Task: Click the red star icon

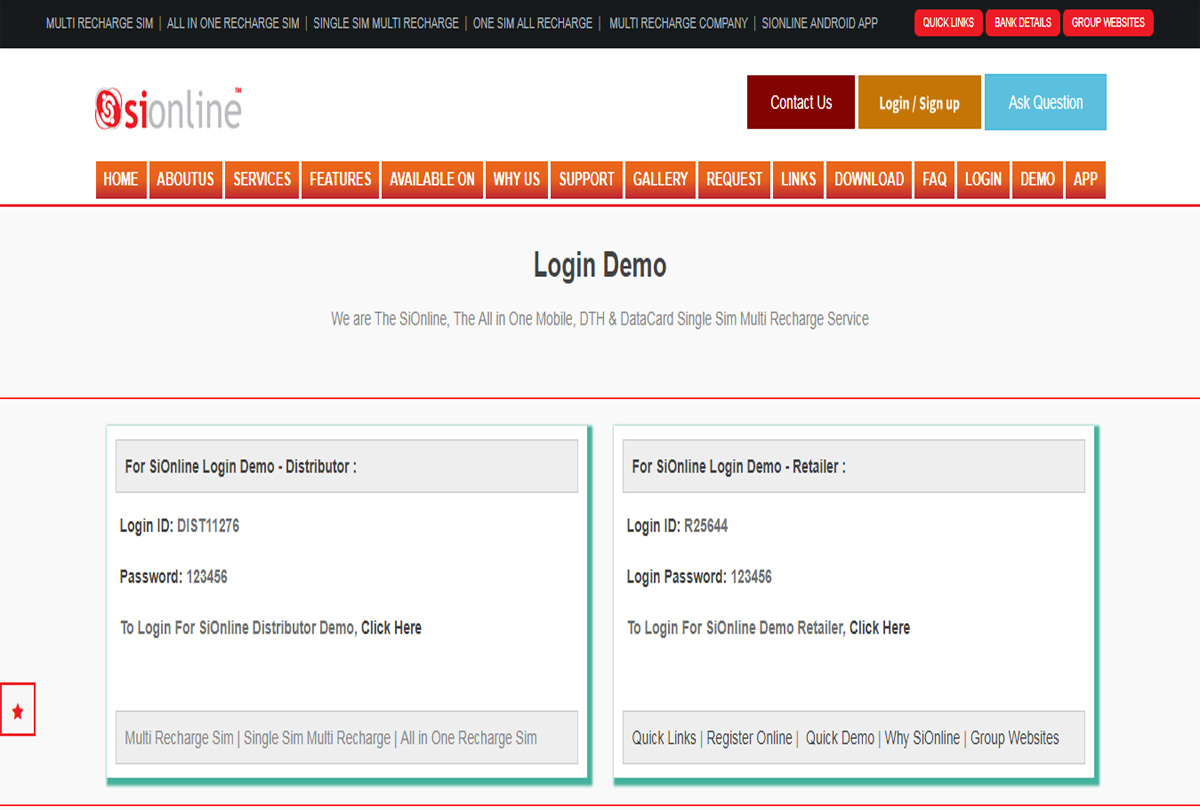Action: coord(18,710)
